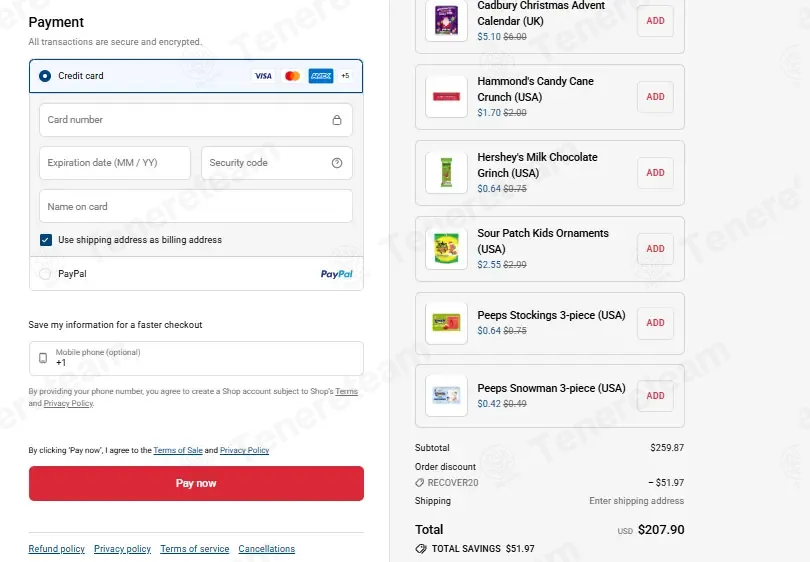Focus the Security code field

coord(277,163)
